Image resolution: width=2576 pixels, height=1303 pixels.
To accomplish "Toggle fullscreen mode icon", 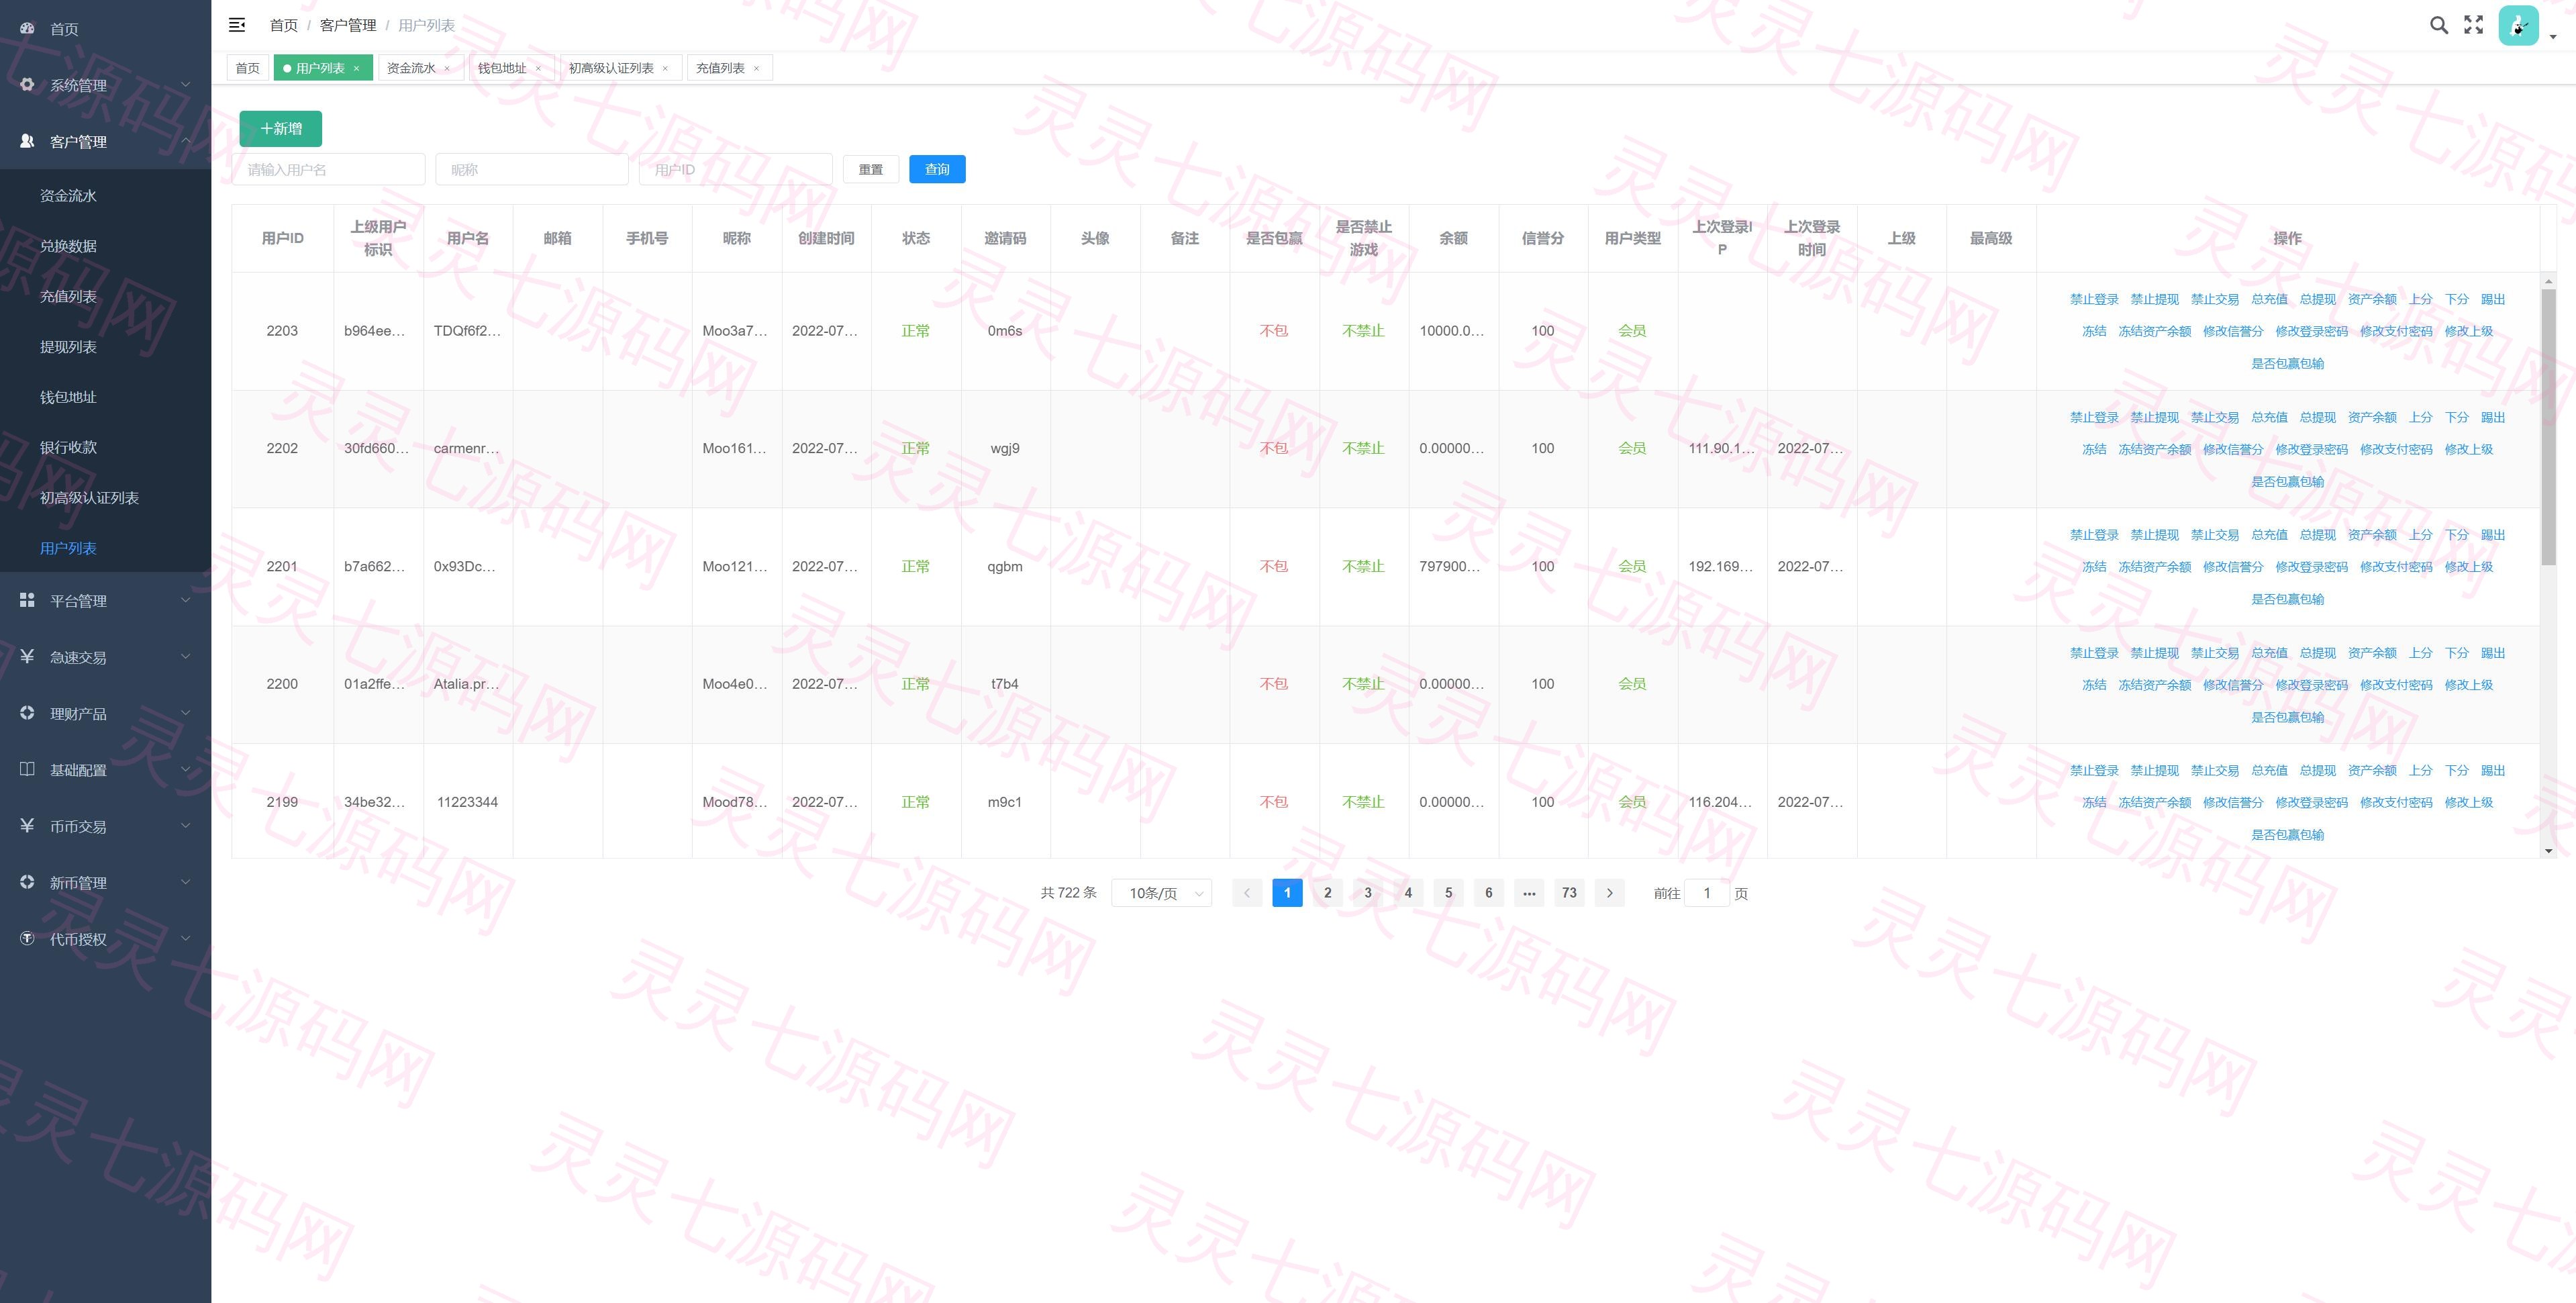I will [x=2473, y=25].
